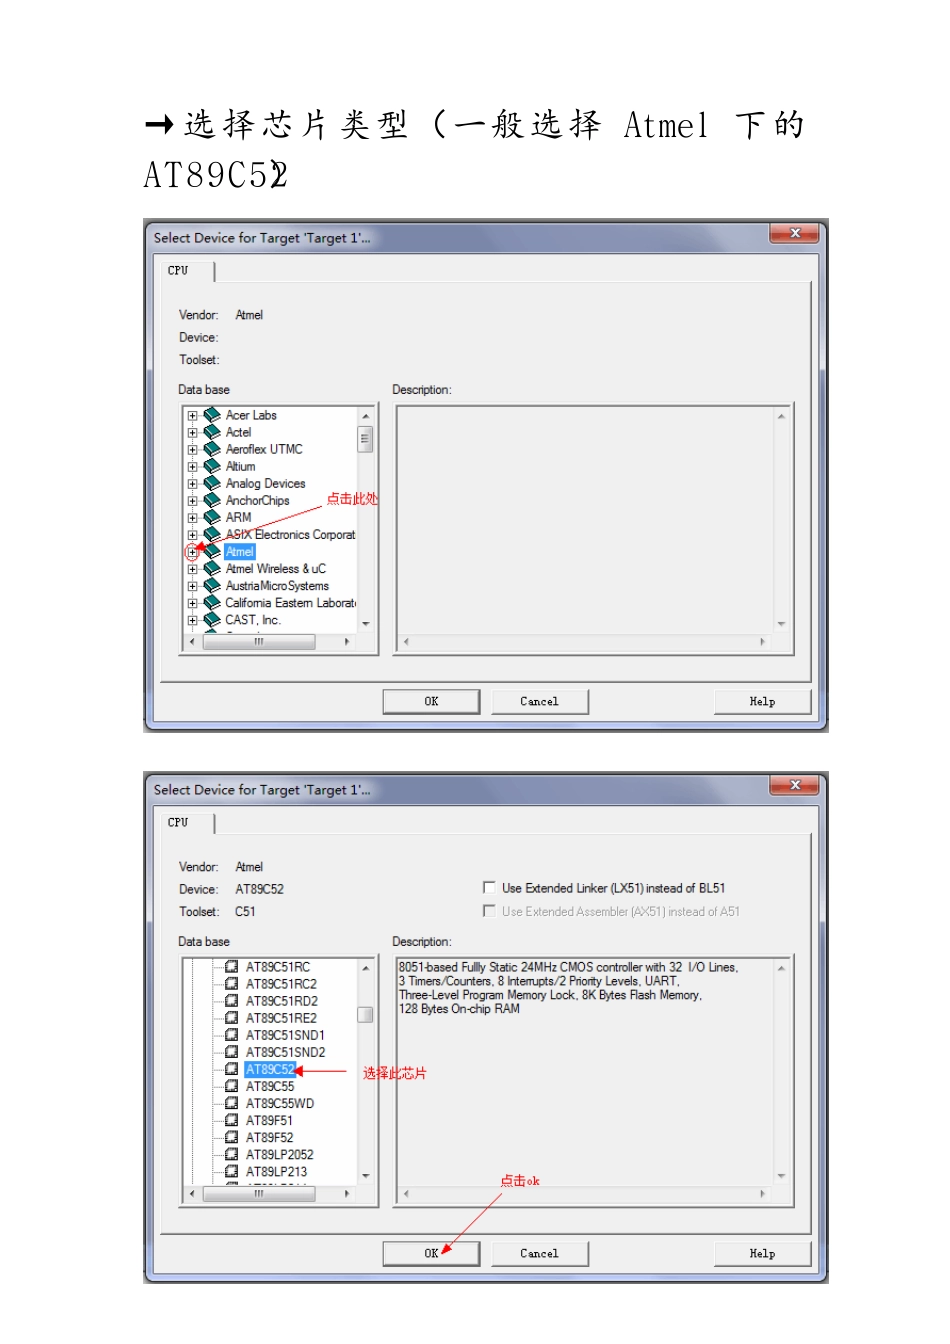Click the device list scroll-up arrow
950x1344 pixels.
[x=365, y=967]
